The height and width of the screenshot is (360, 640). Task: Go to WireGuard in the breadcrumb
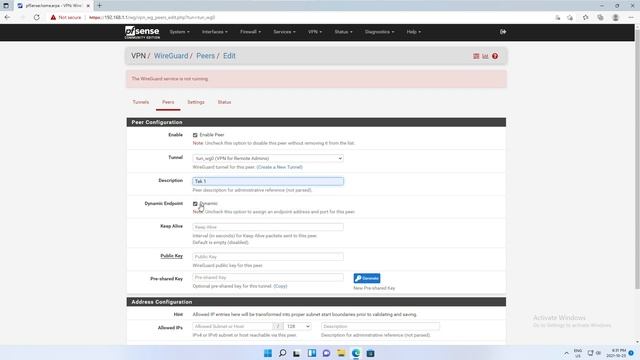point(171,56)
